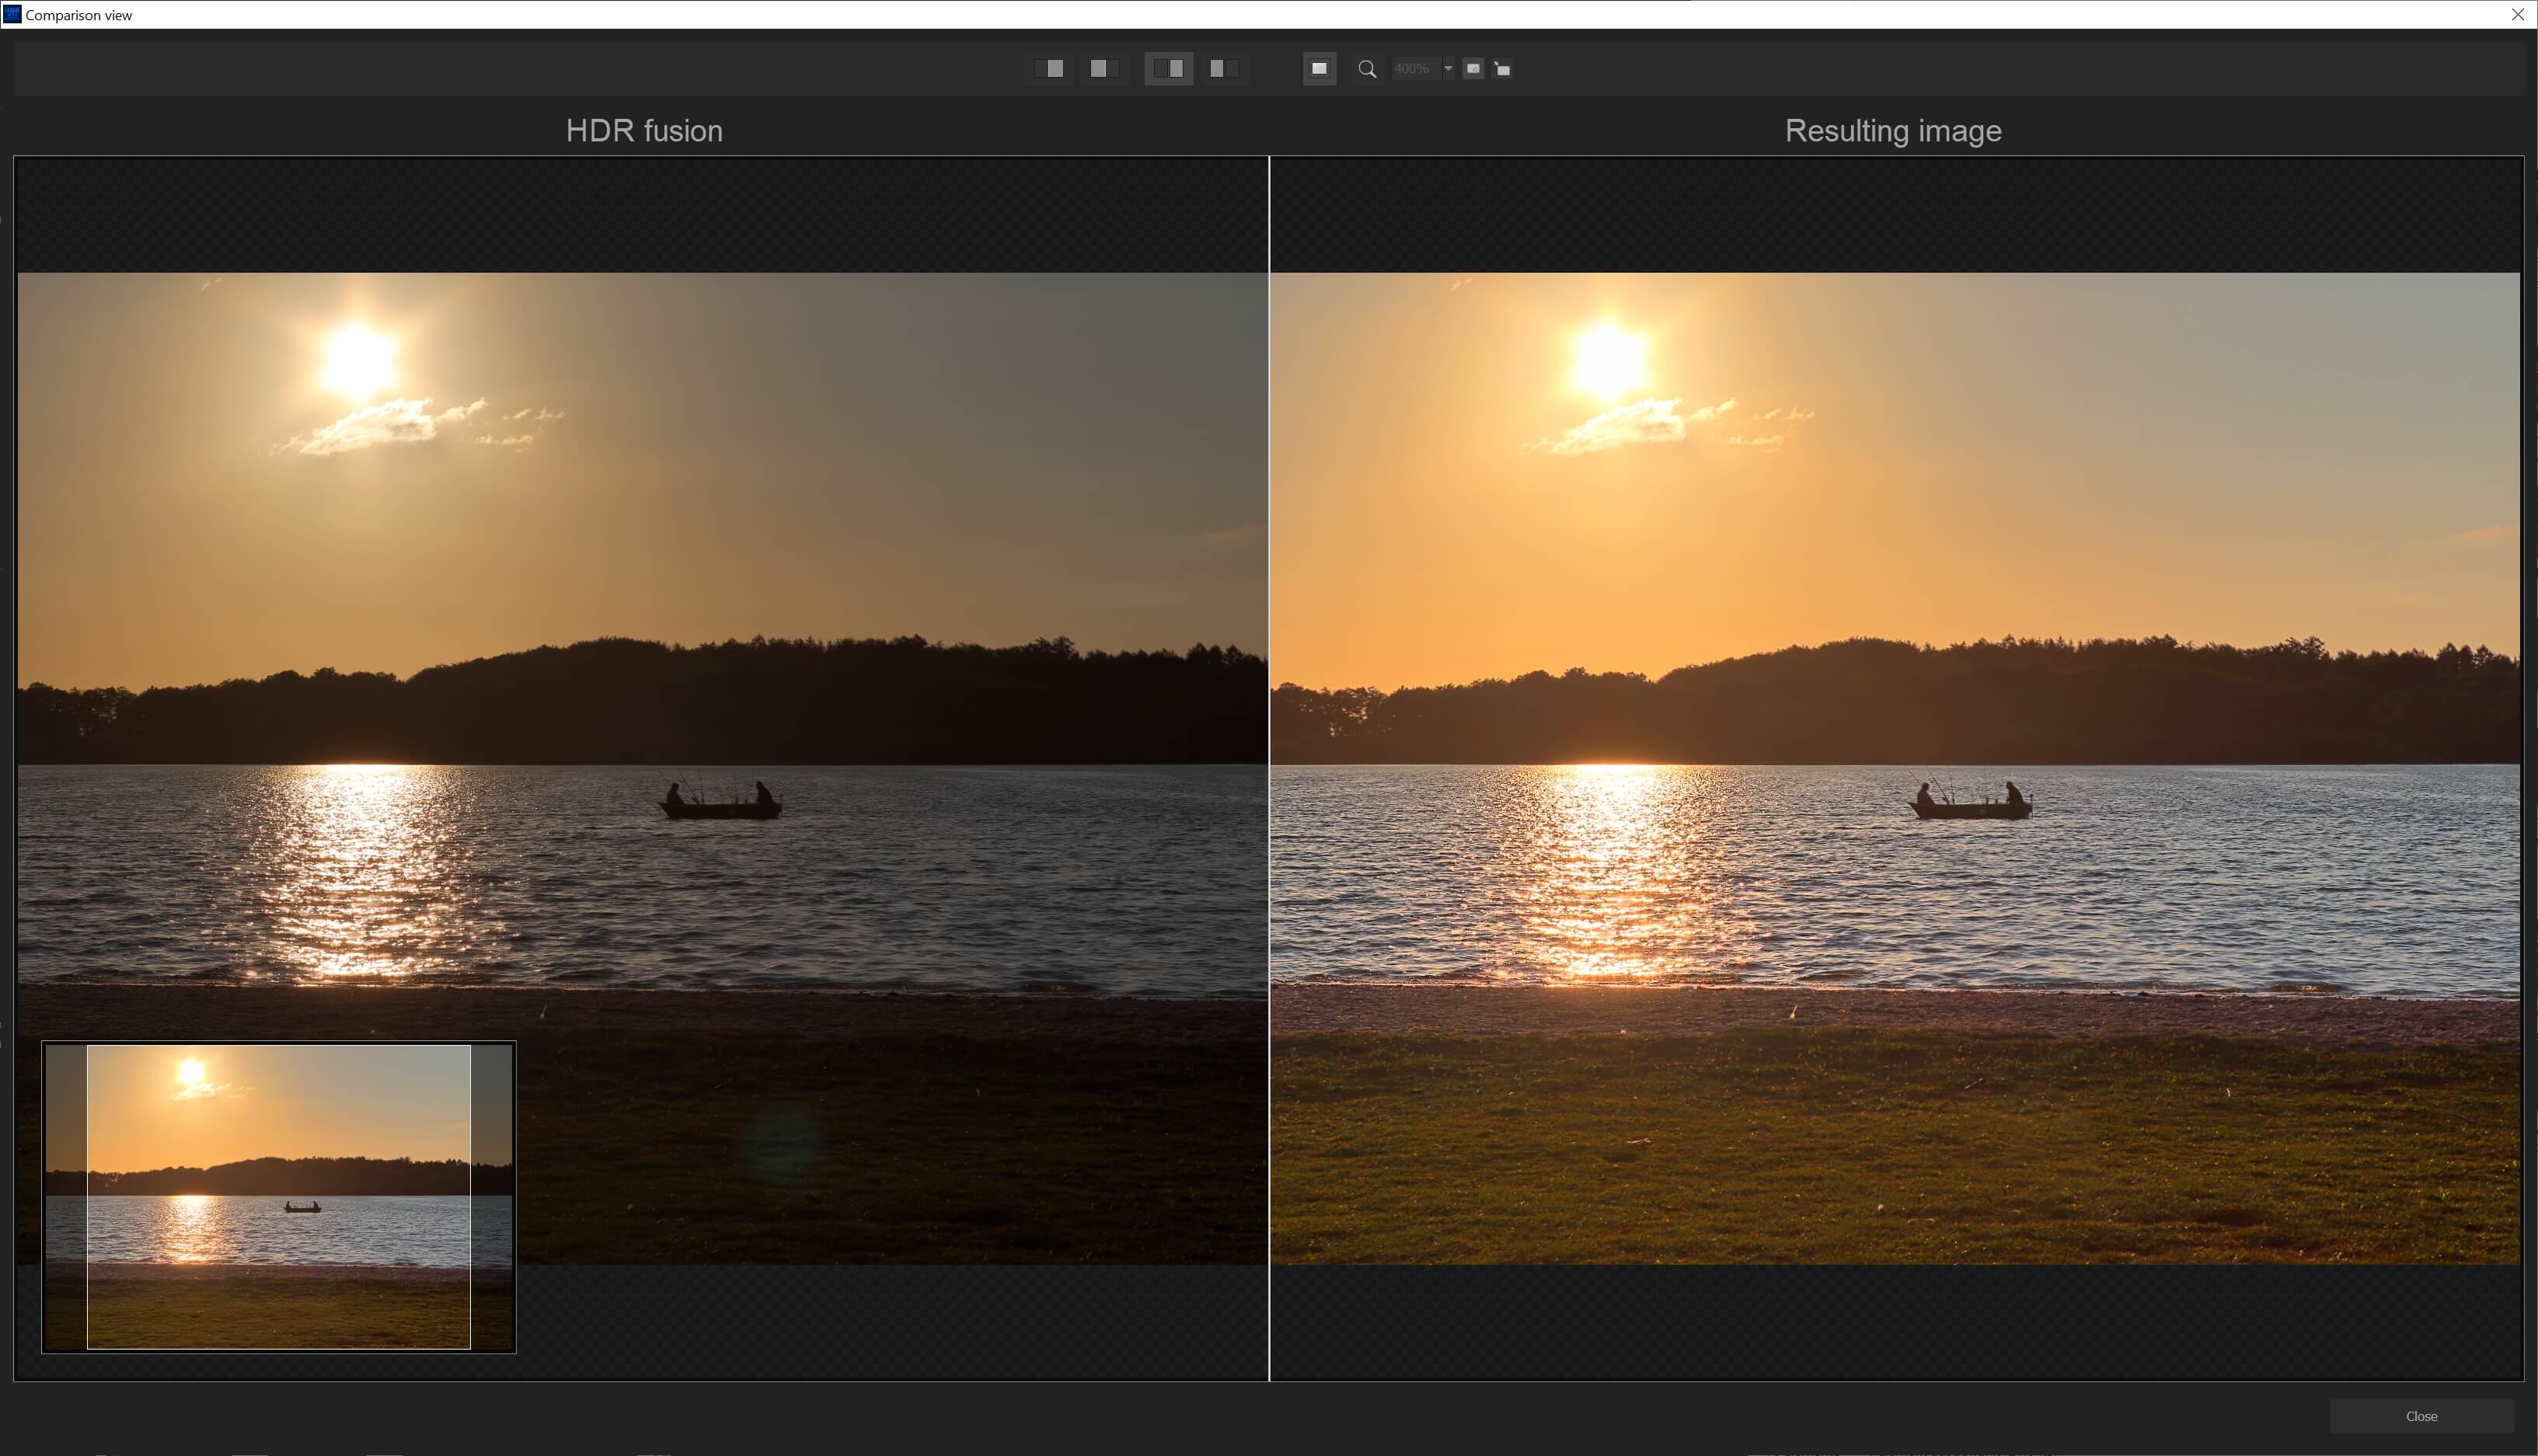The height and width of the screenshot is (1456, 2538).
Task: Click inside the 400% zoom field
Action: 1415,68
